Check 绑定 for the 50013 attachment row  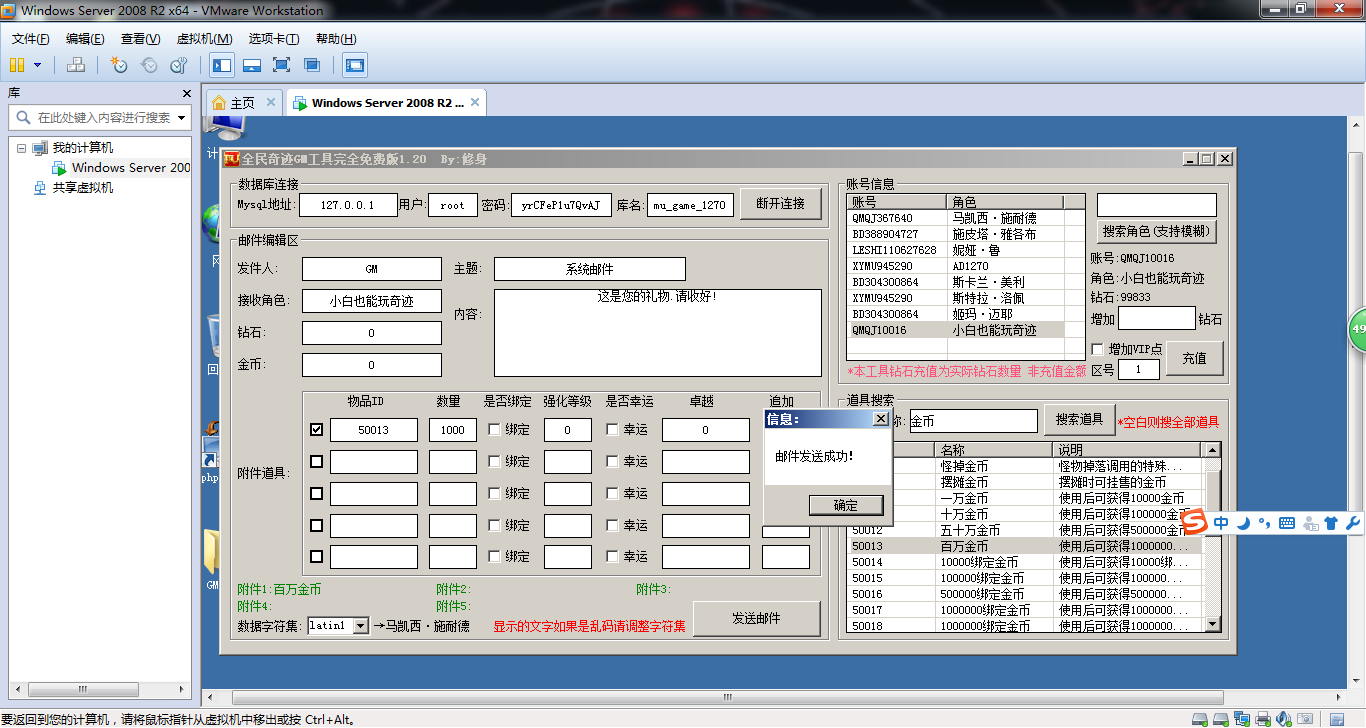coord(494,430)
